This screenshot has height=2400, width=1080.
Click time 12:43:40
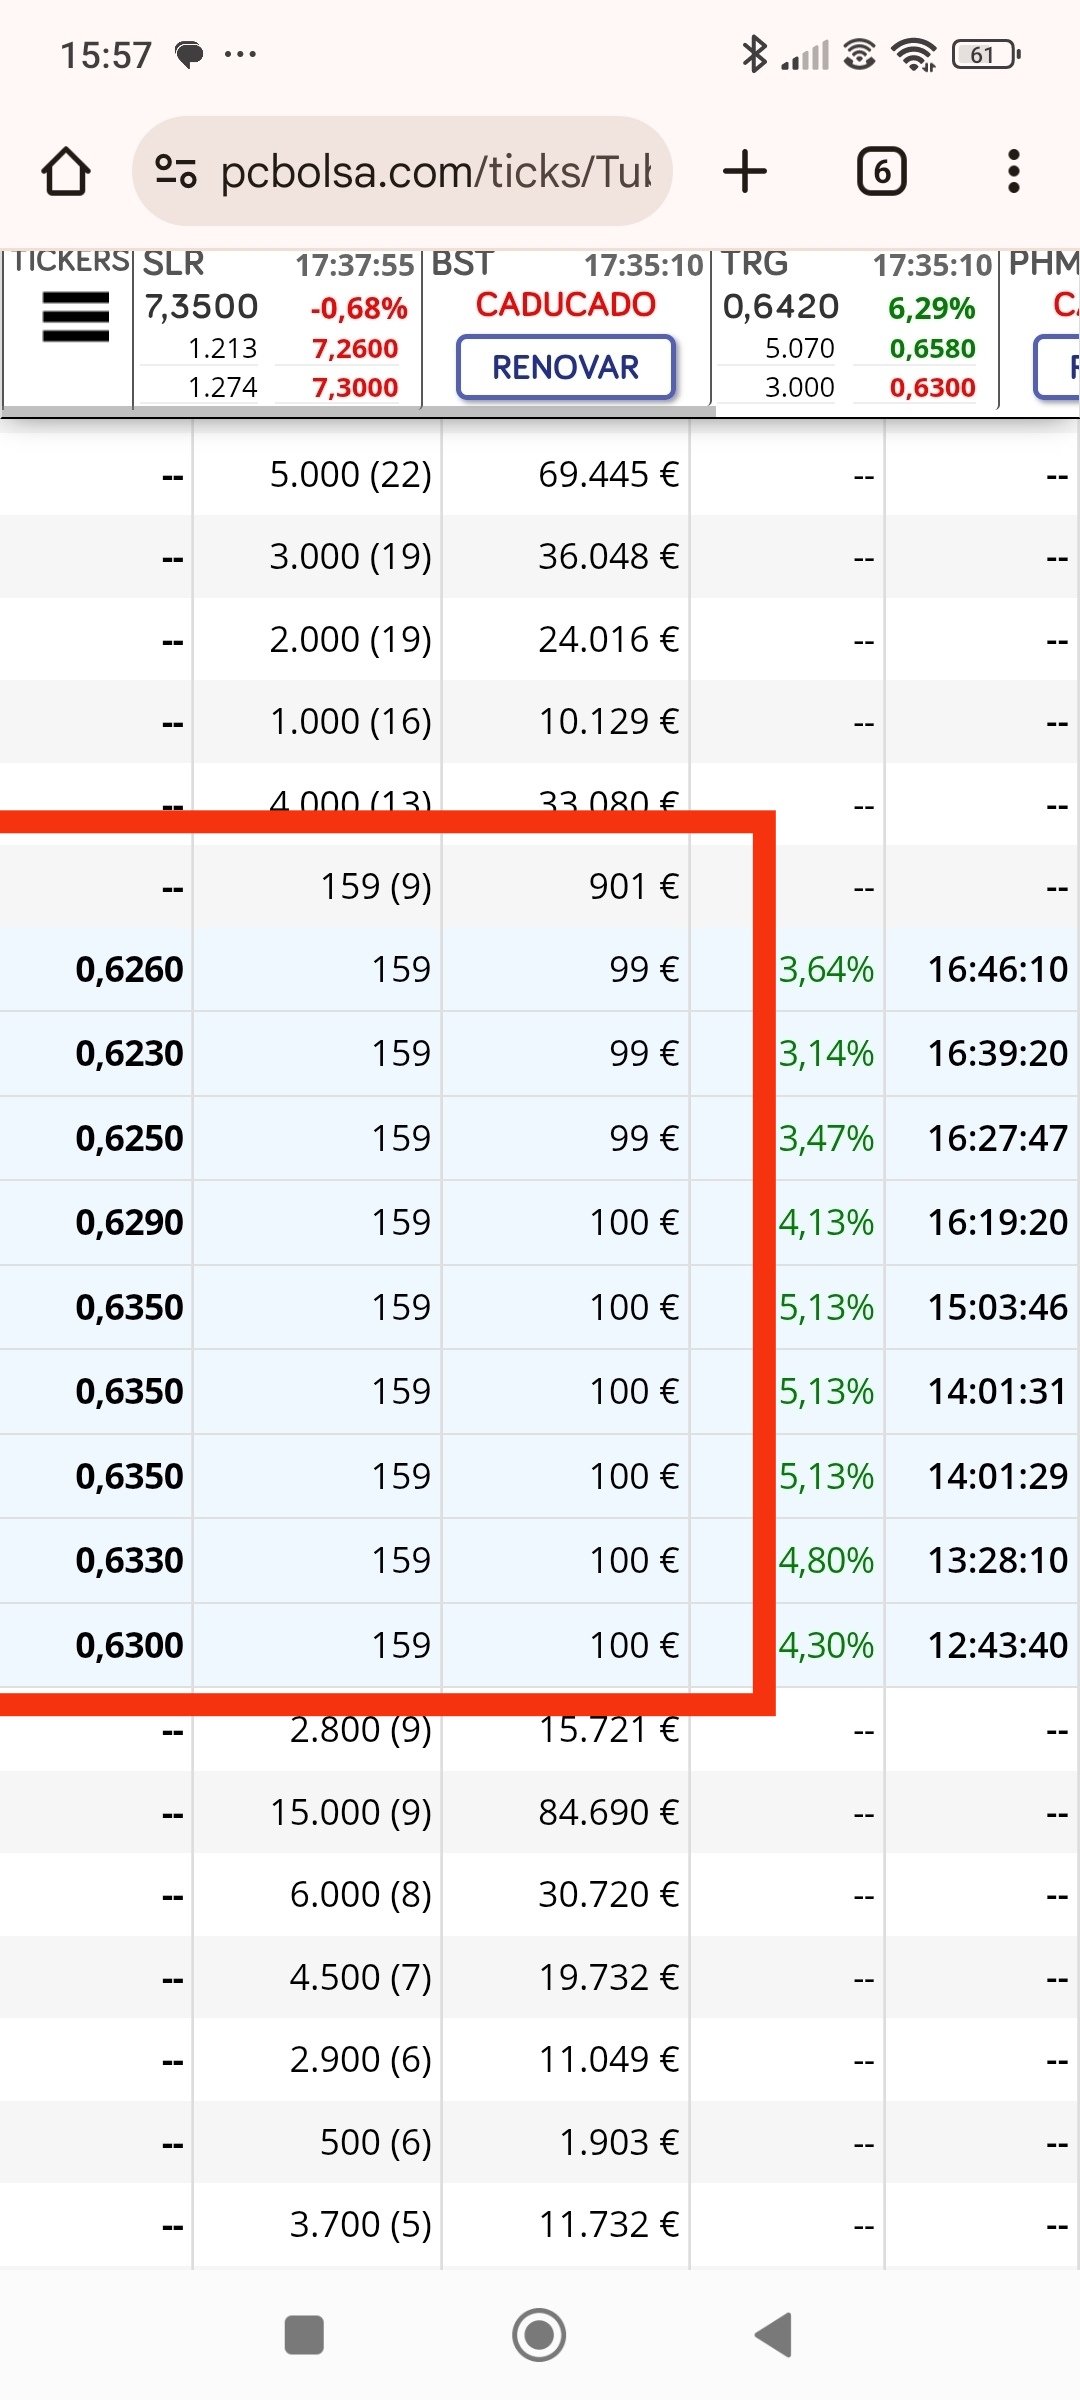[998, 1645]
